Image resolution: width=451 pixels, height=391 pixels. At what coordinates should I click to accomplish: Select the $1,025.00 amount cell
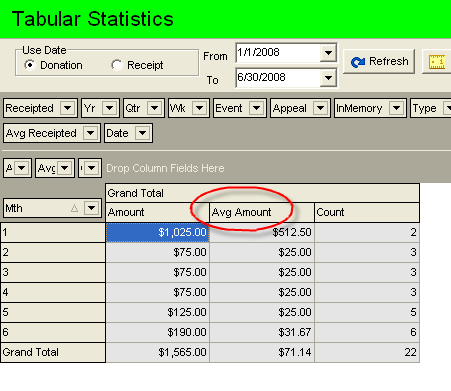click(157, 232)
